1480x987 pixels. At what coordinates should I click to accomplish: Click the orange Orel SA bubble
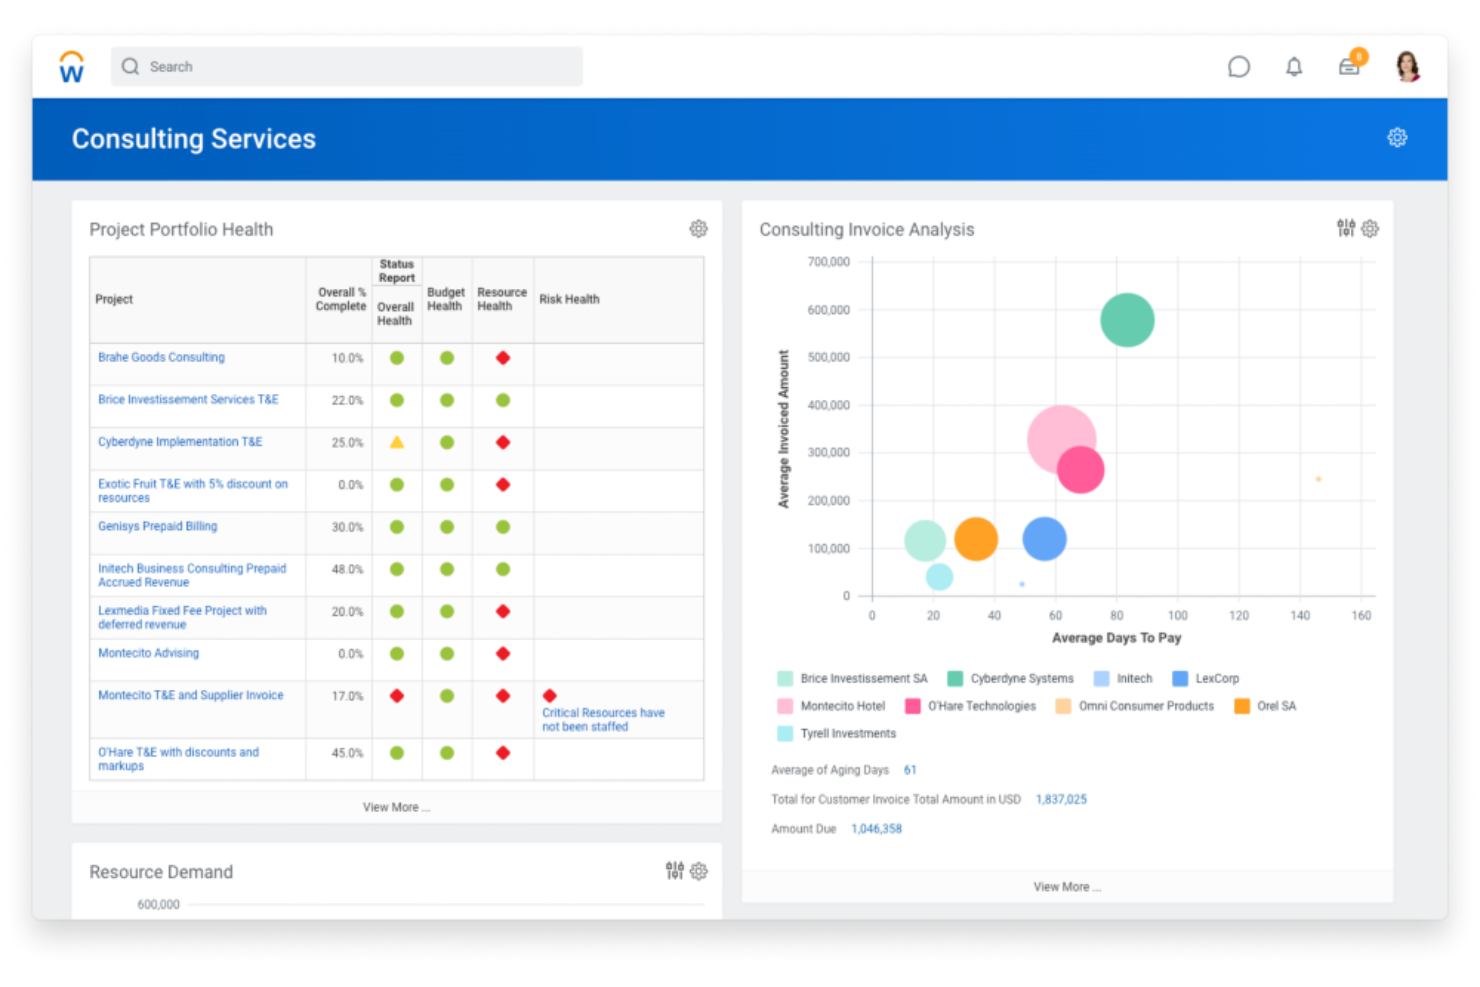coord(976,539)
